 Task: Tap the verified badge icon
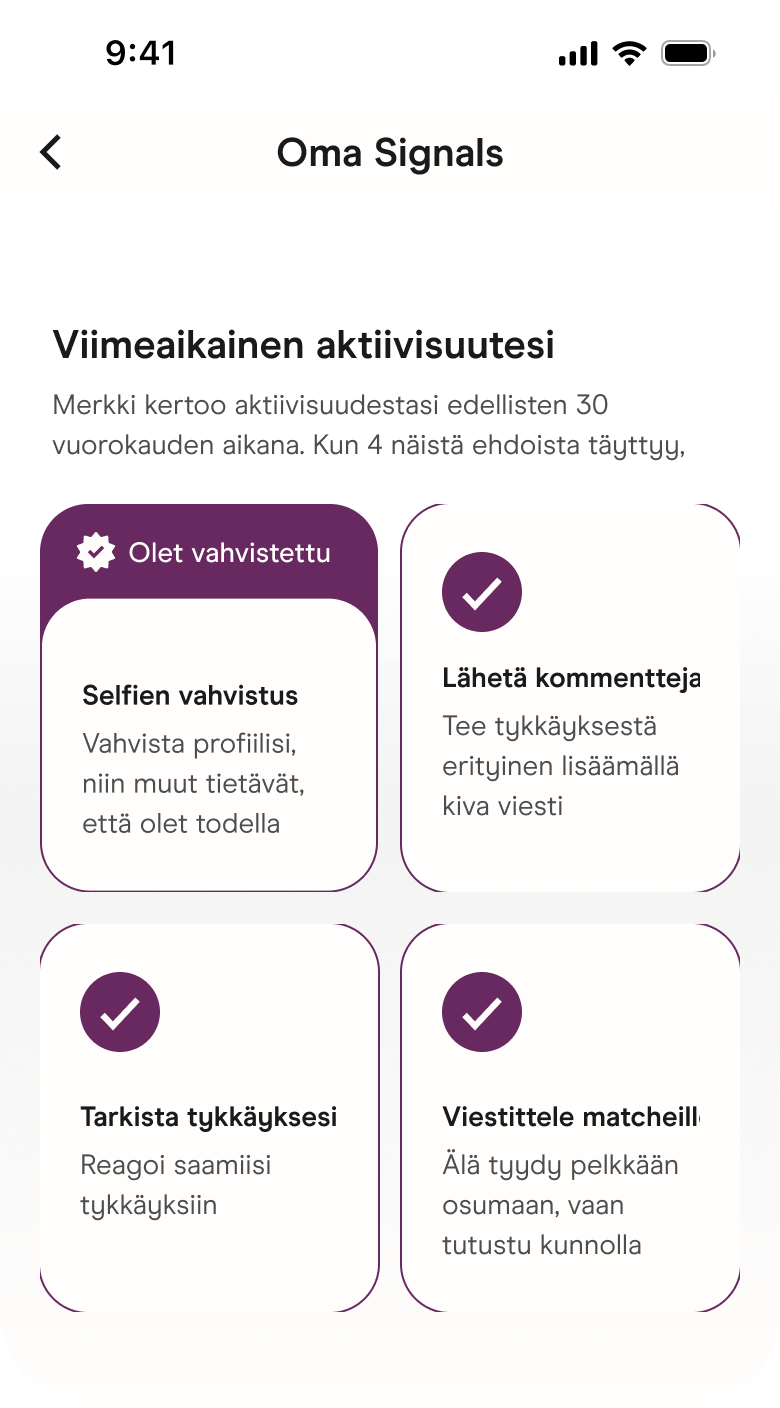(96, 552)
